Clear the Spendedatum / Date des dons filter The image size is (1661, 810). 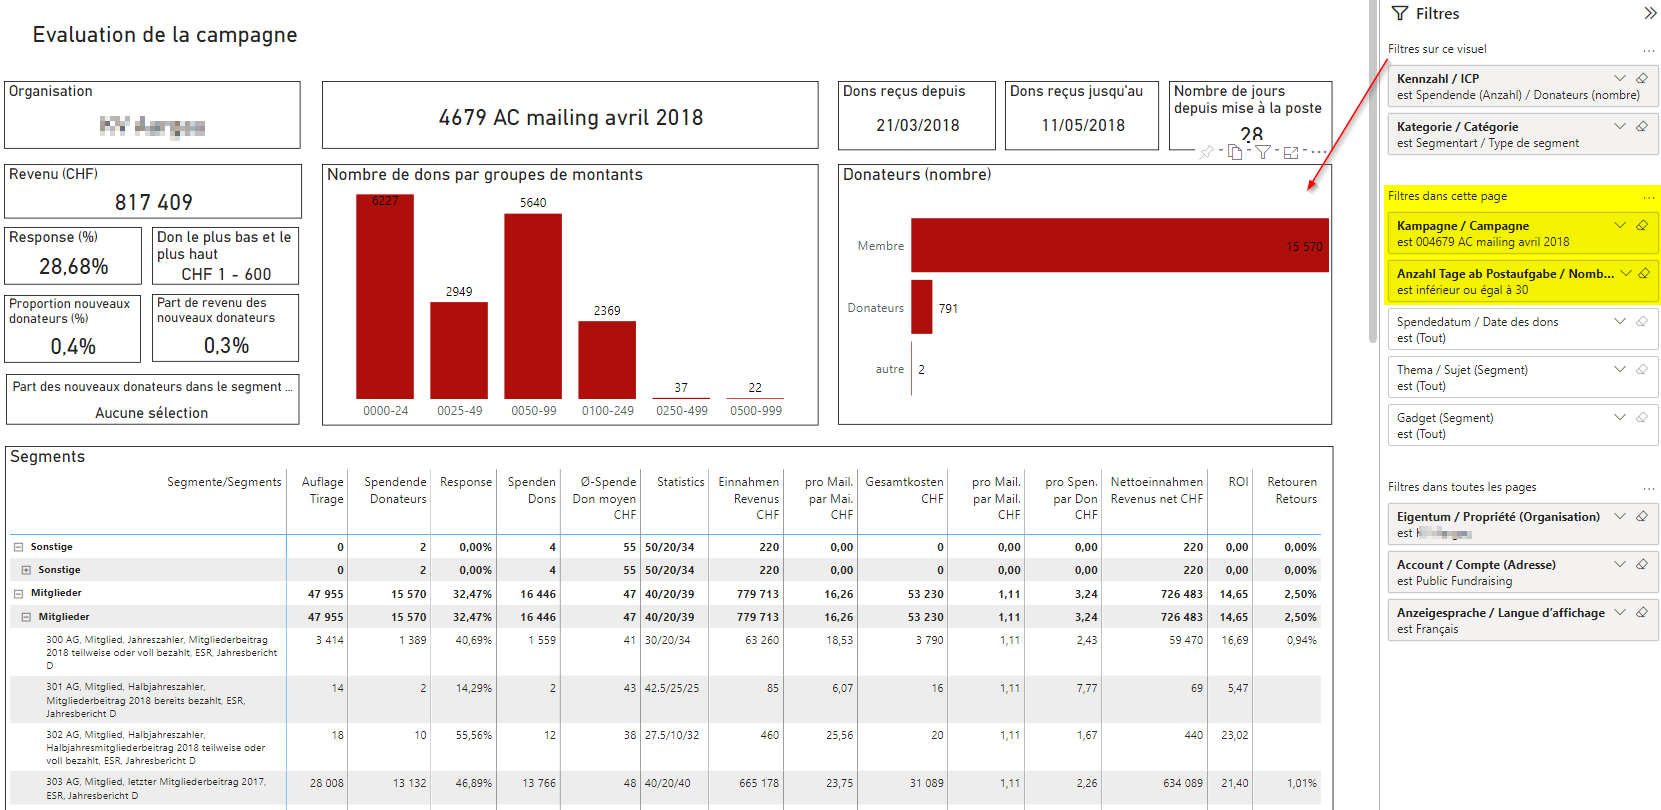pos(1642,321)
